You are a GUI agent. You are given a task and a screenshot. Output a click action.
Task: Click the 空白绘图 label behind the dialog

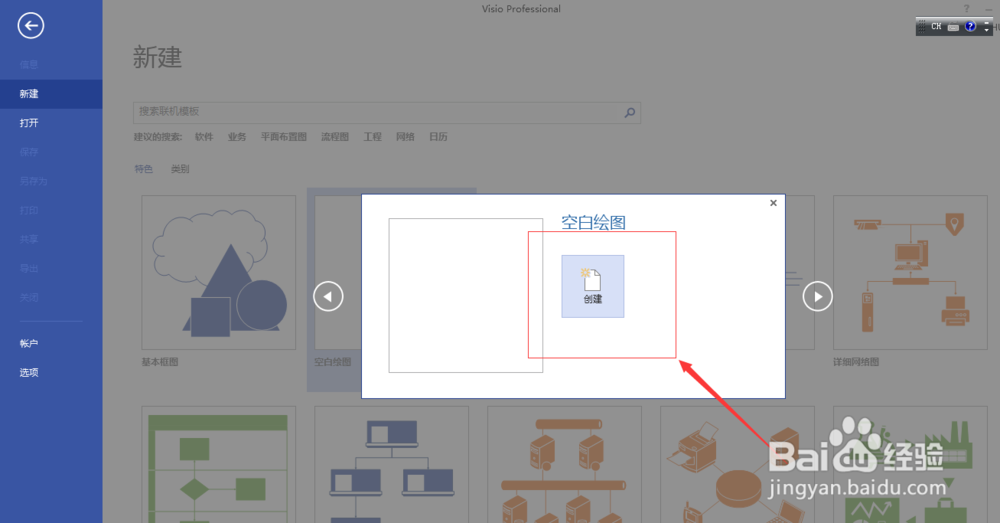332,362
